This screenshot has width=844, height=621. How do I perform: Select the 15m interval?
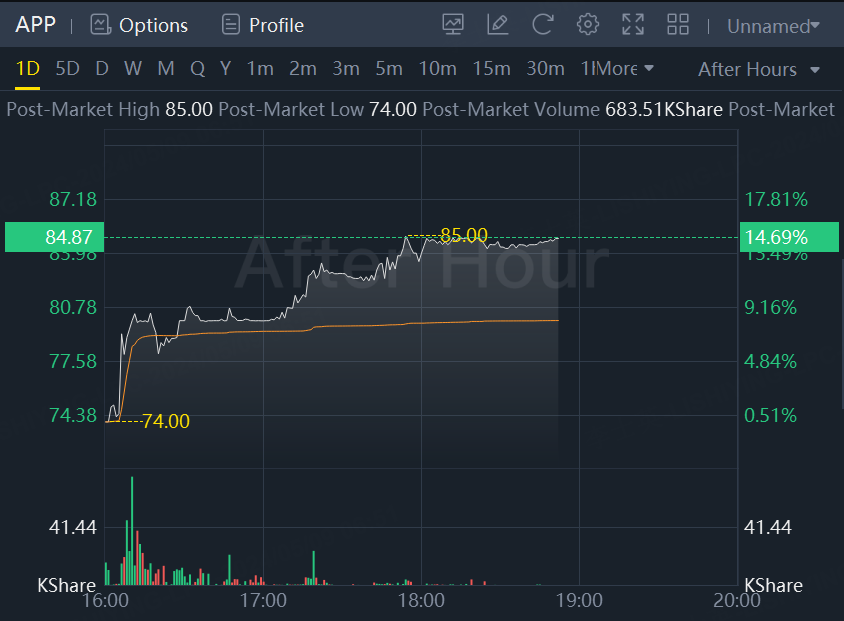[491, 68]
